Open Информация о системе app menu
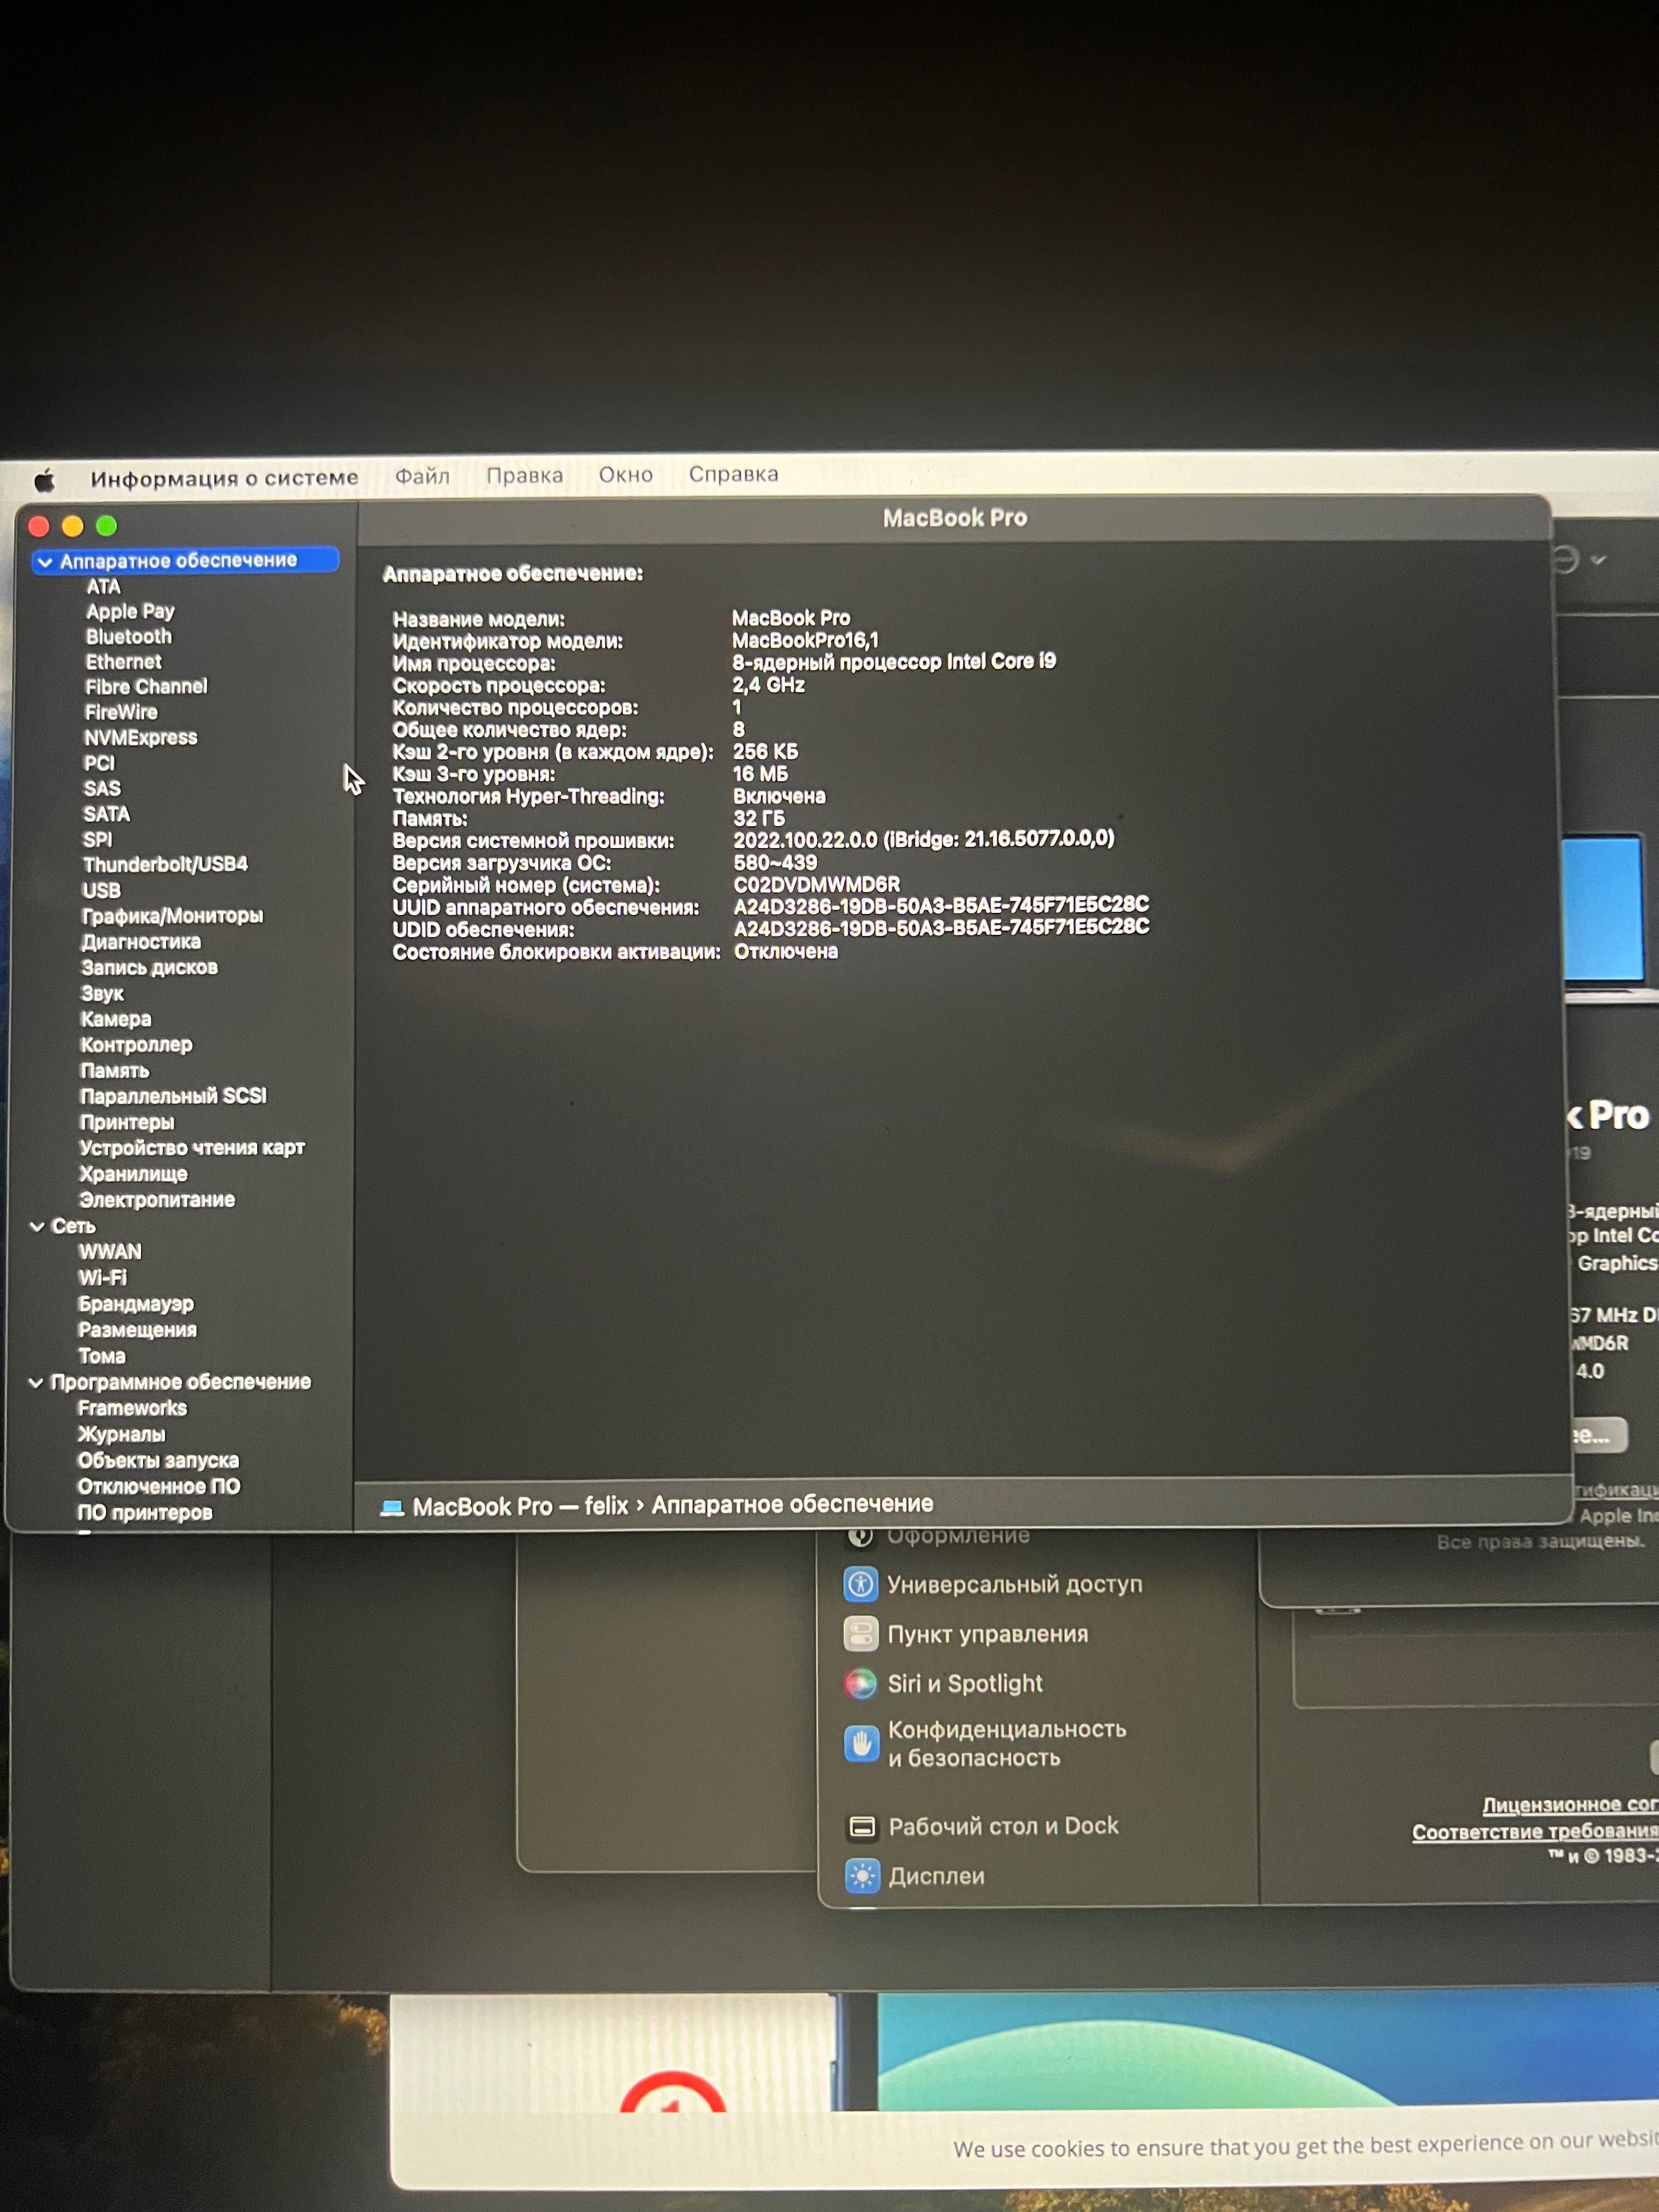 coord(224,478)
